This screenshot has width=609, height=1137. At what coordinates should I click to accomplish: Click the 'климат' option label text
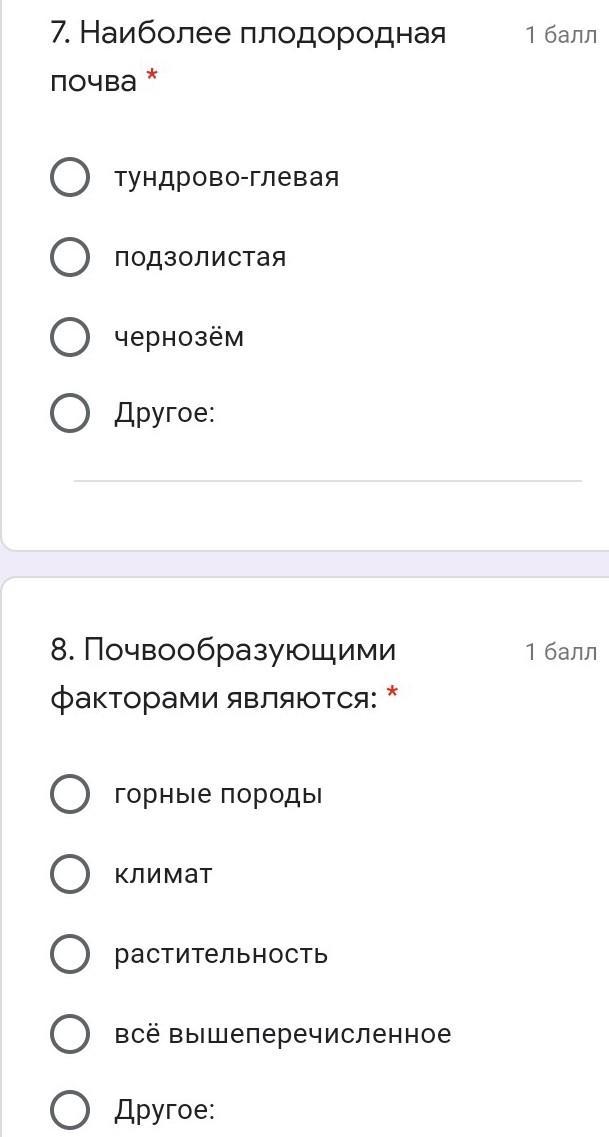pyautogui.click(x=163, y=874)
